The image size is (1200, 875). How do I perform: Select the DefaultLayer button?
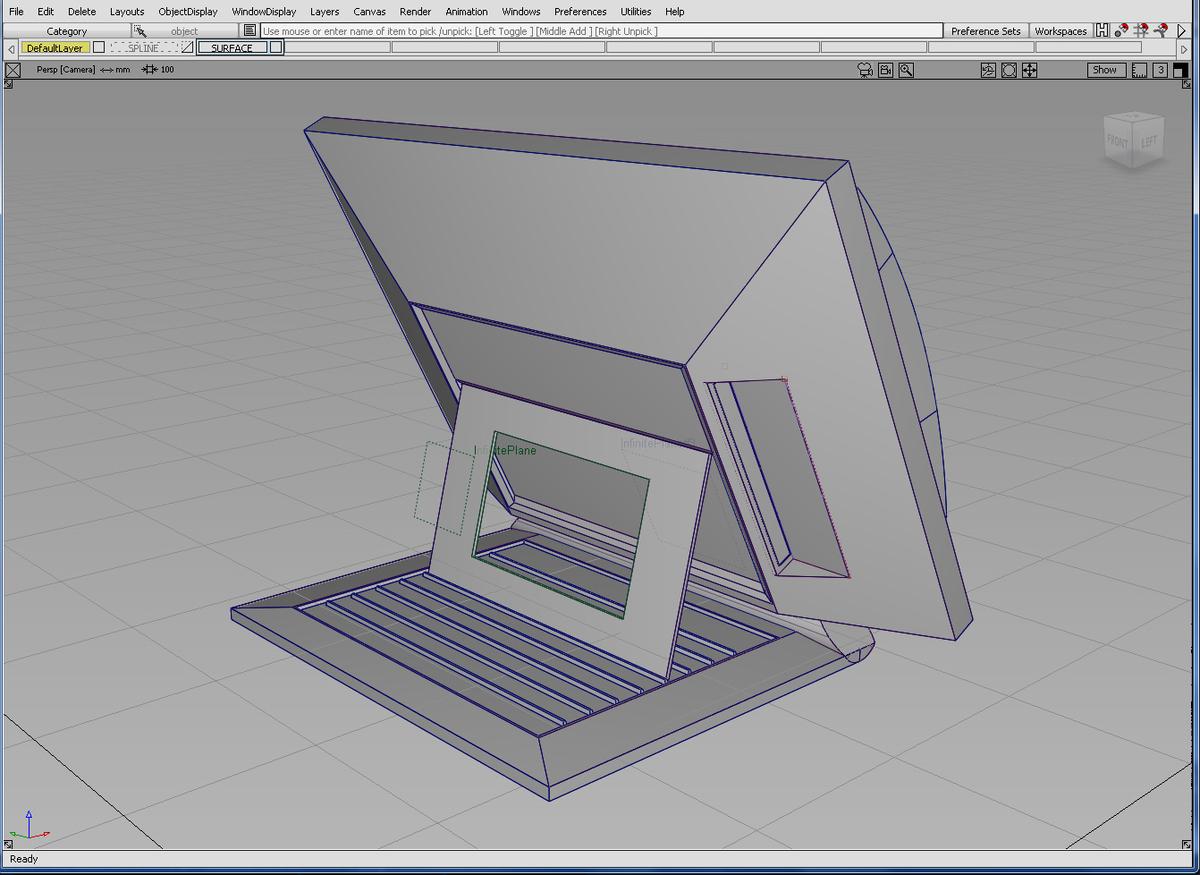pos(55,47)
